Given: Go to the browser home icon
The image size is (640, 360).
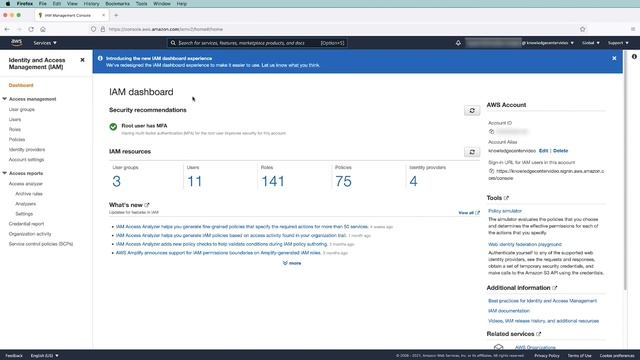Looking at the screenshot, I should (43, 29).
